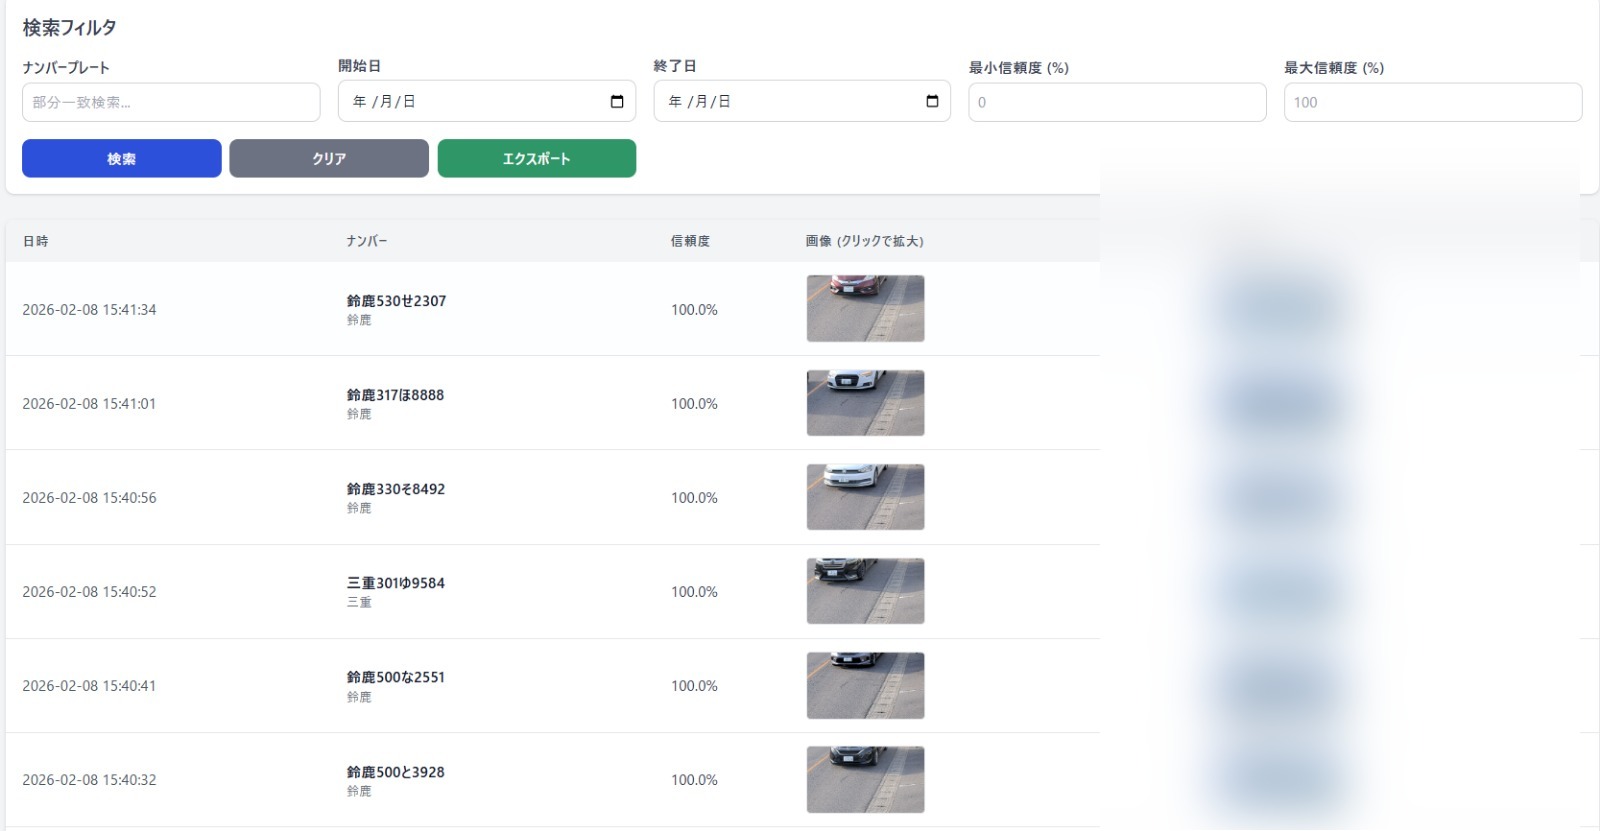Enlarge the thumbnail for plate 鈴鹿500と3928

click(865, 780)
